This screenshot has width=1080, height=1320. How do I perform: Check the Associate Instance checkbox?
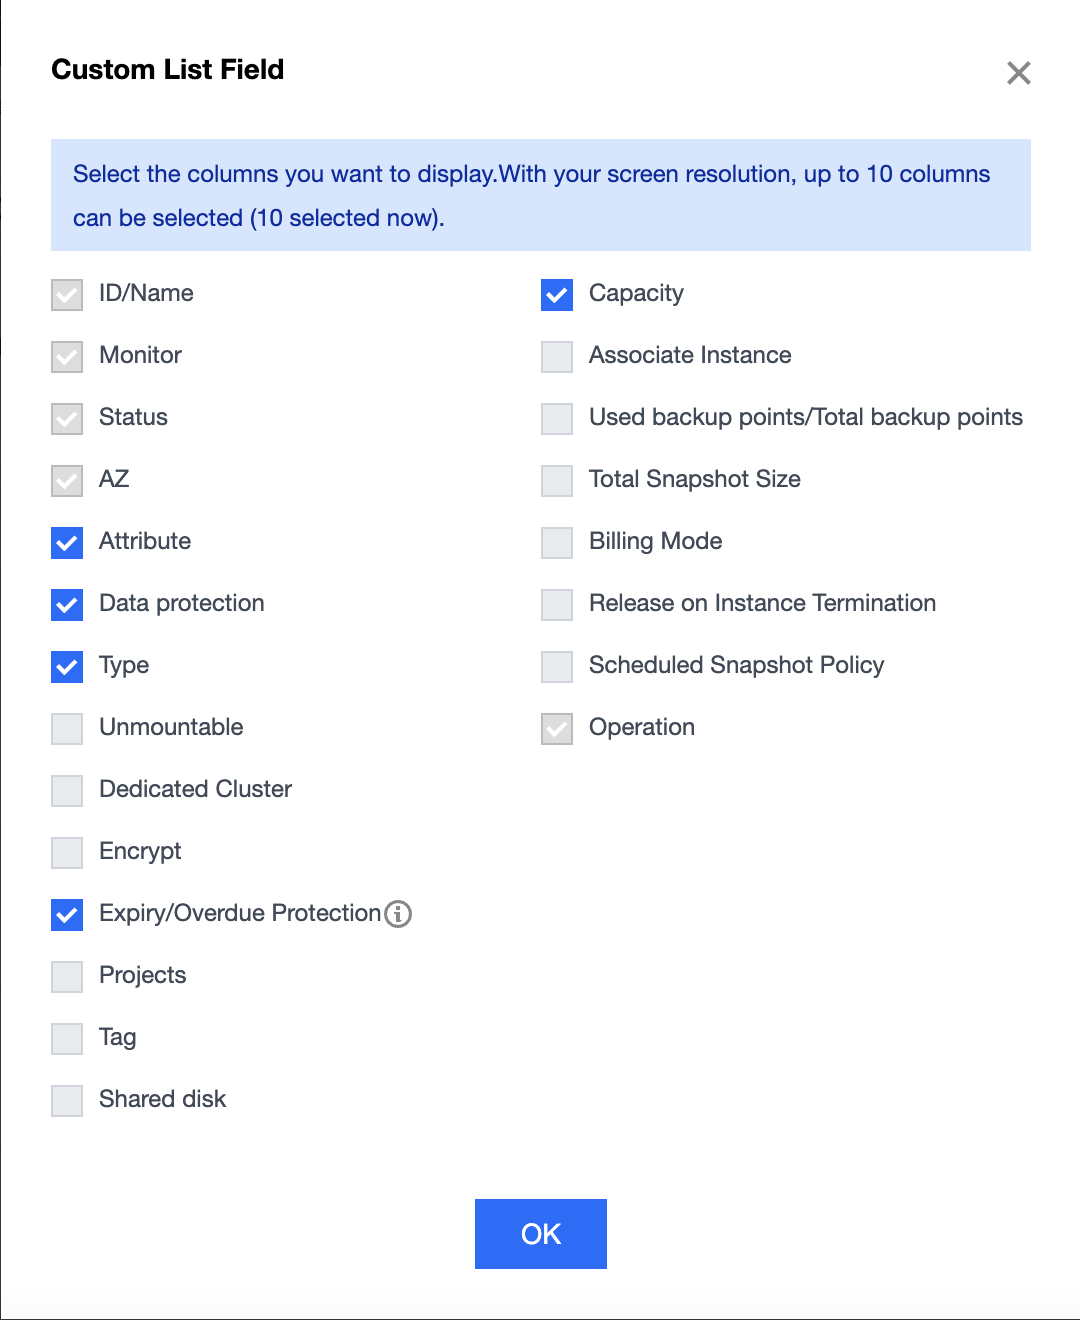tap(557, 357)
